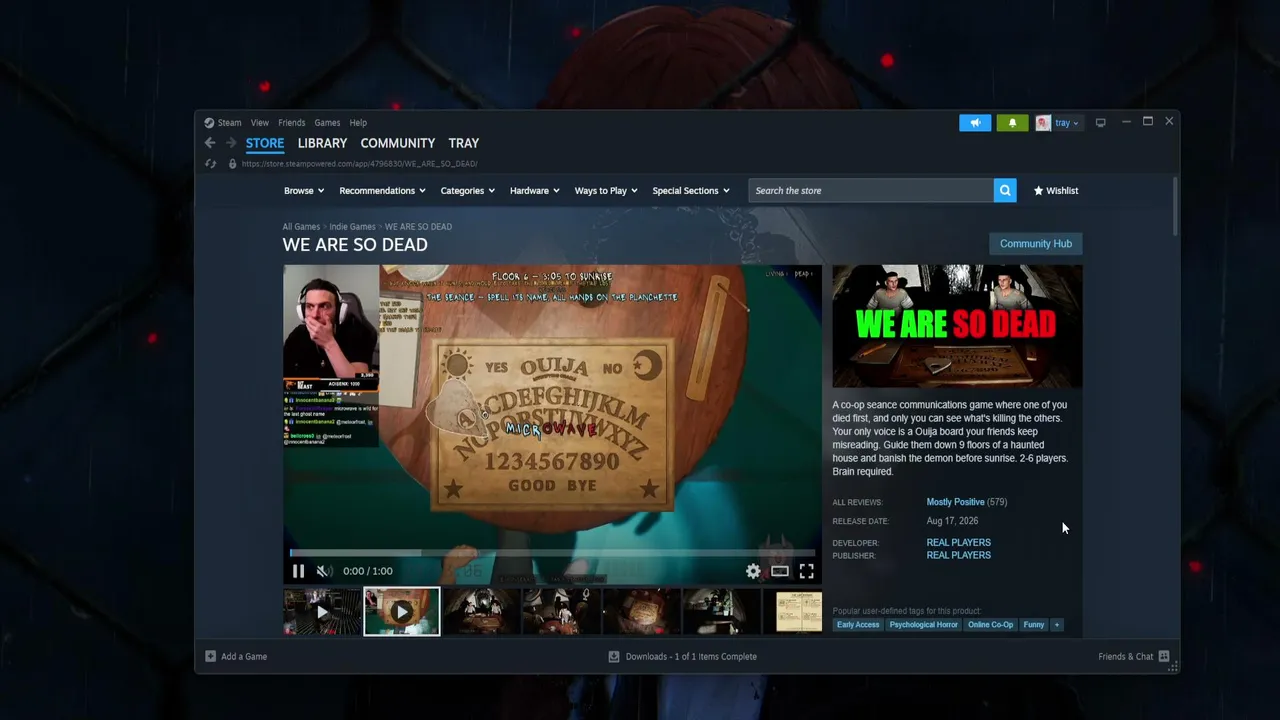Open the green notifications bell
The image size is (1280, 720).
1012,123
